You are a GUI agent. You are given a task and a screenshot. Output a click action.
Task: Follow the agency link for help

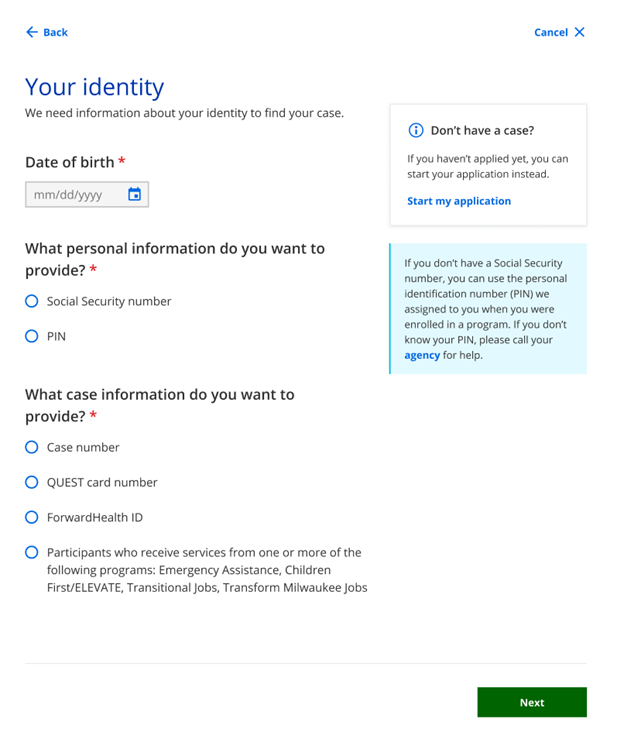(422, 355)
